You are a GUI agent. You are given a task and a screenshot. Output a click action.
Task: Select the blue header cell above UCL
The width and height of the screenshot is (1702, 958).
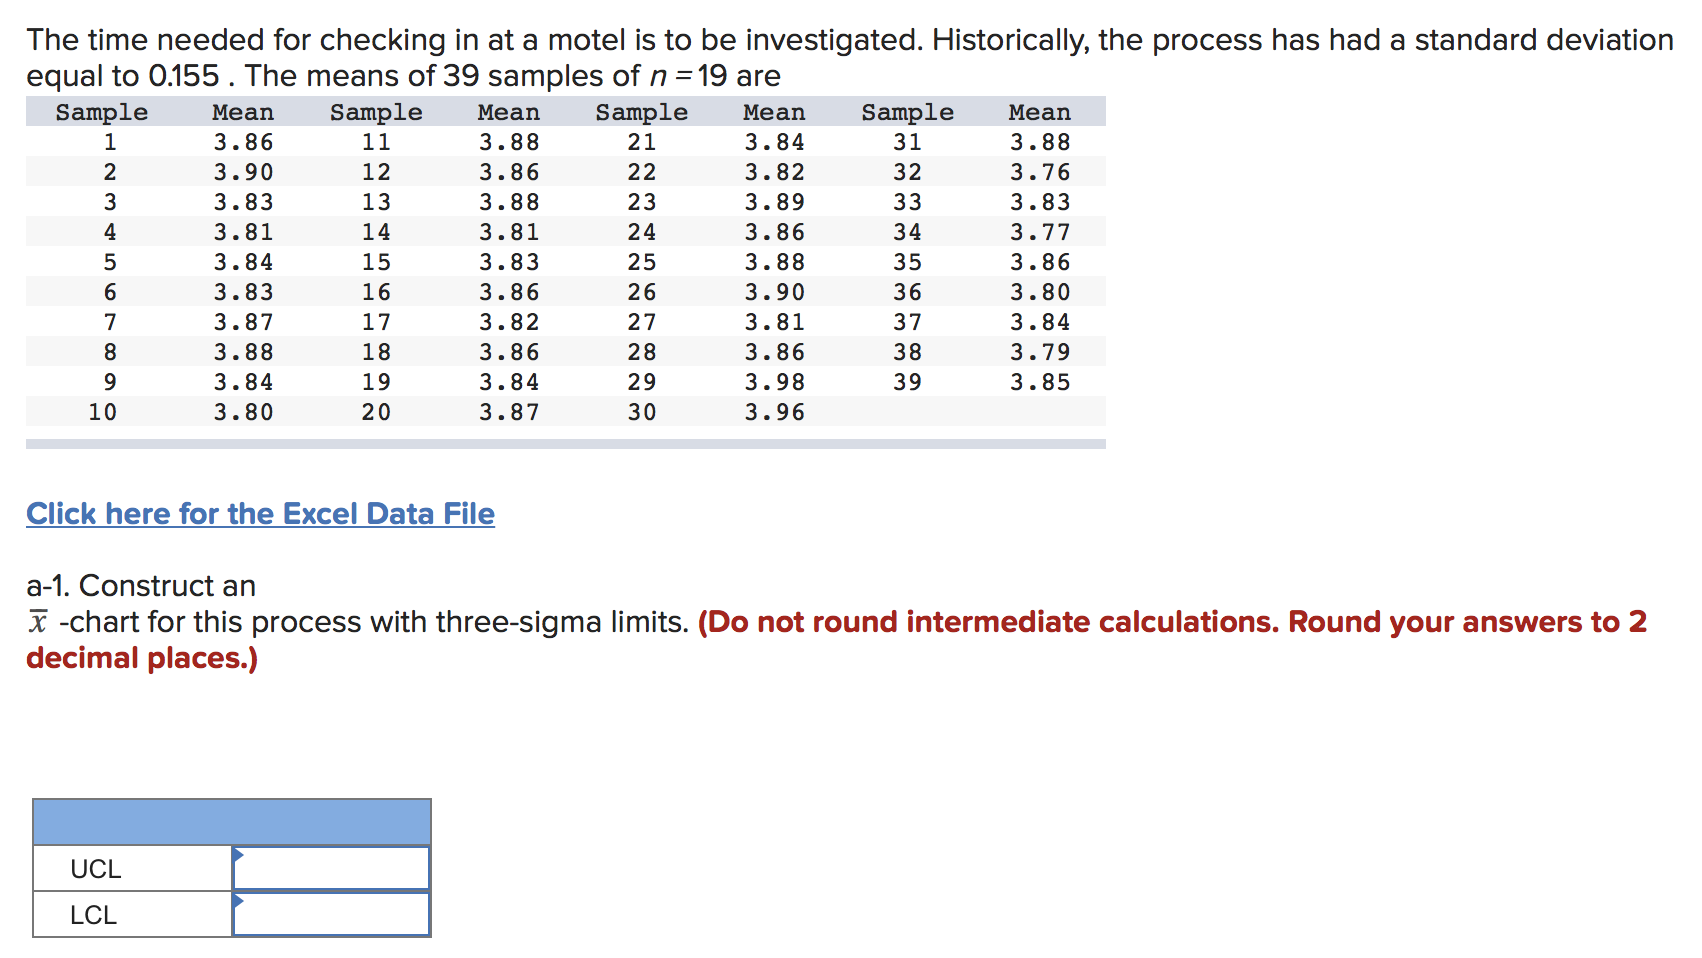coord(232,822)
